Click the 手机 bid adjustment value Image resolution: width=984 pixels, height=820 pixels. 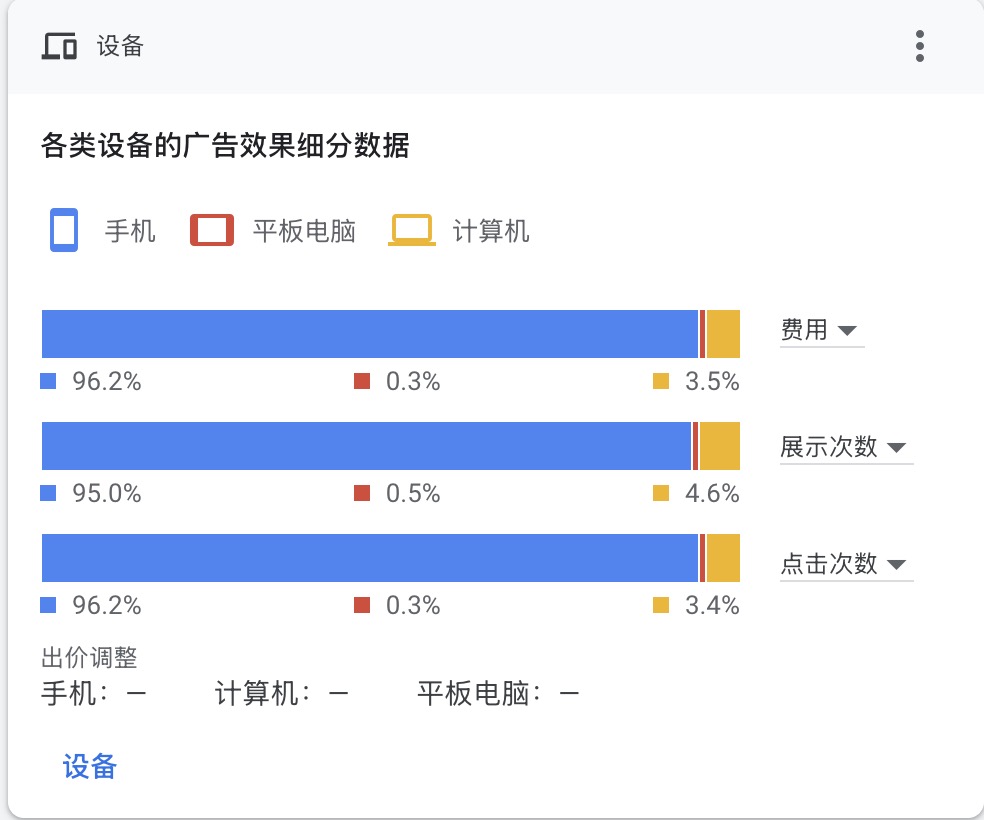pyautogui.click(x=136, y=694)
